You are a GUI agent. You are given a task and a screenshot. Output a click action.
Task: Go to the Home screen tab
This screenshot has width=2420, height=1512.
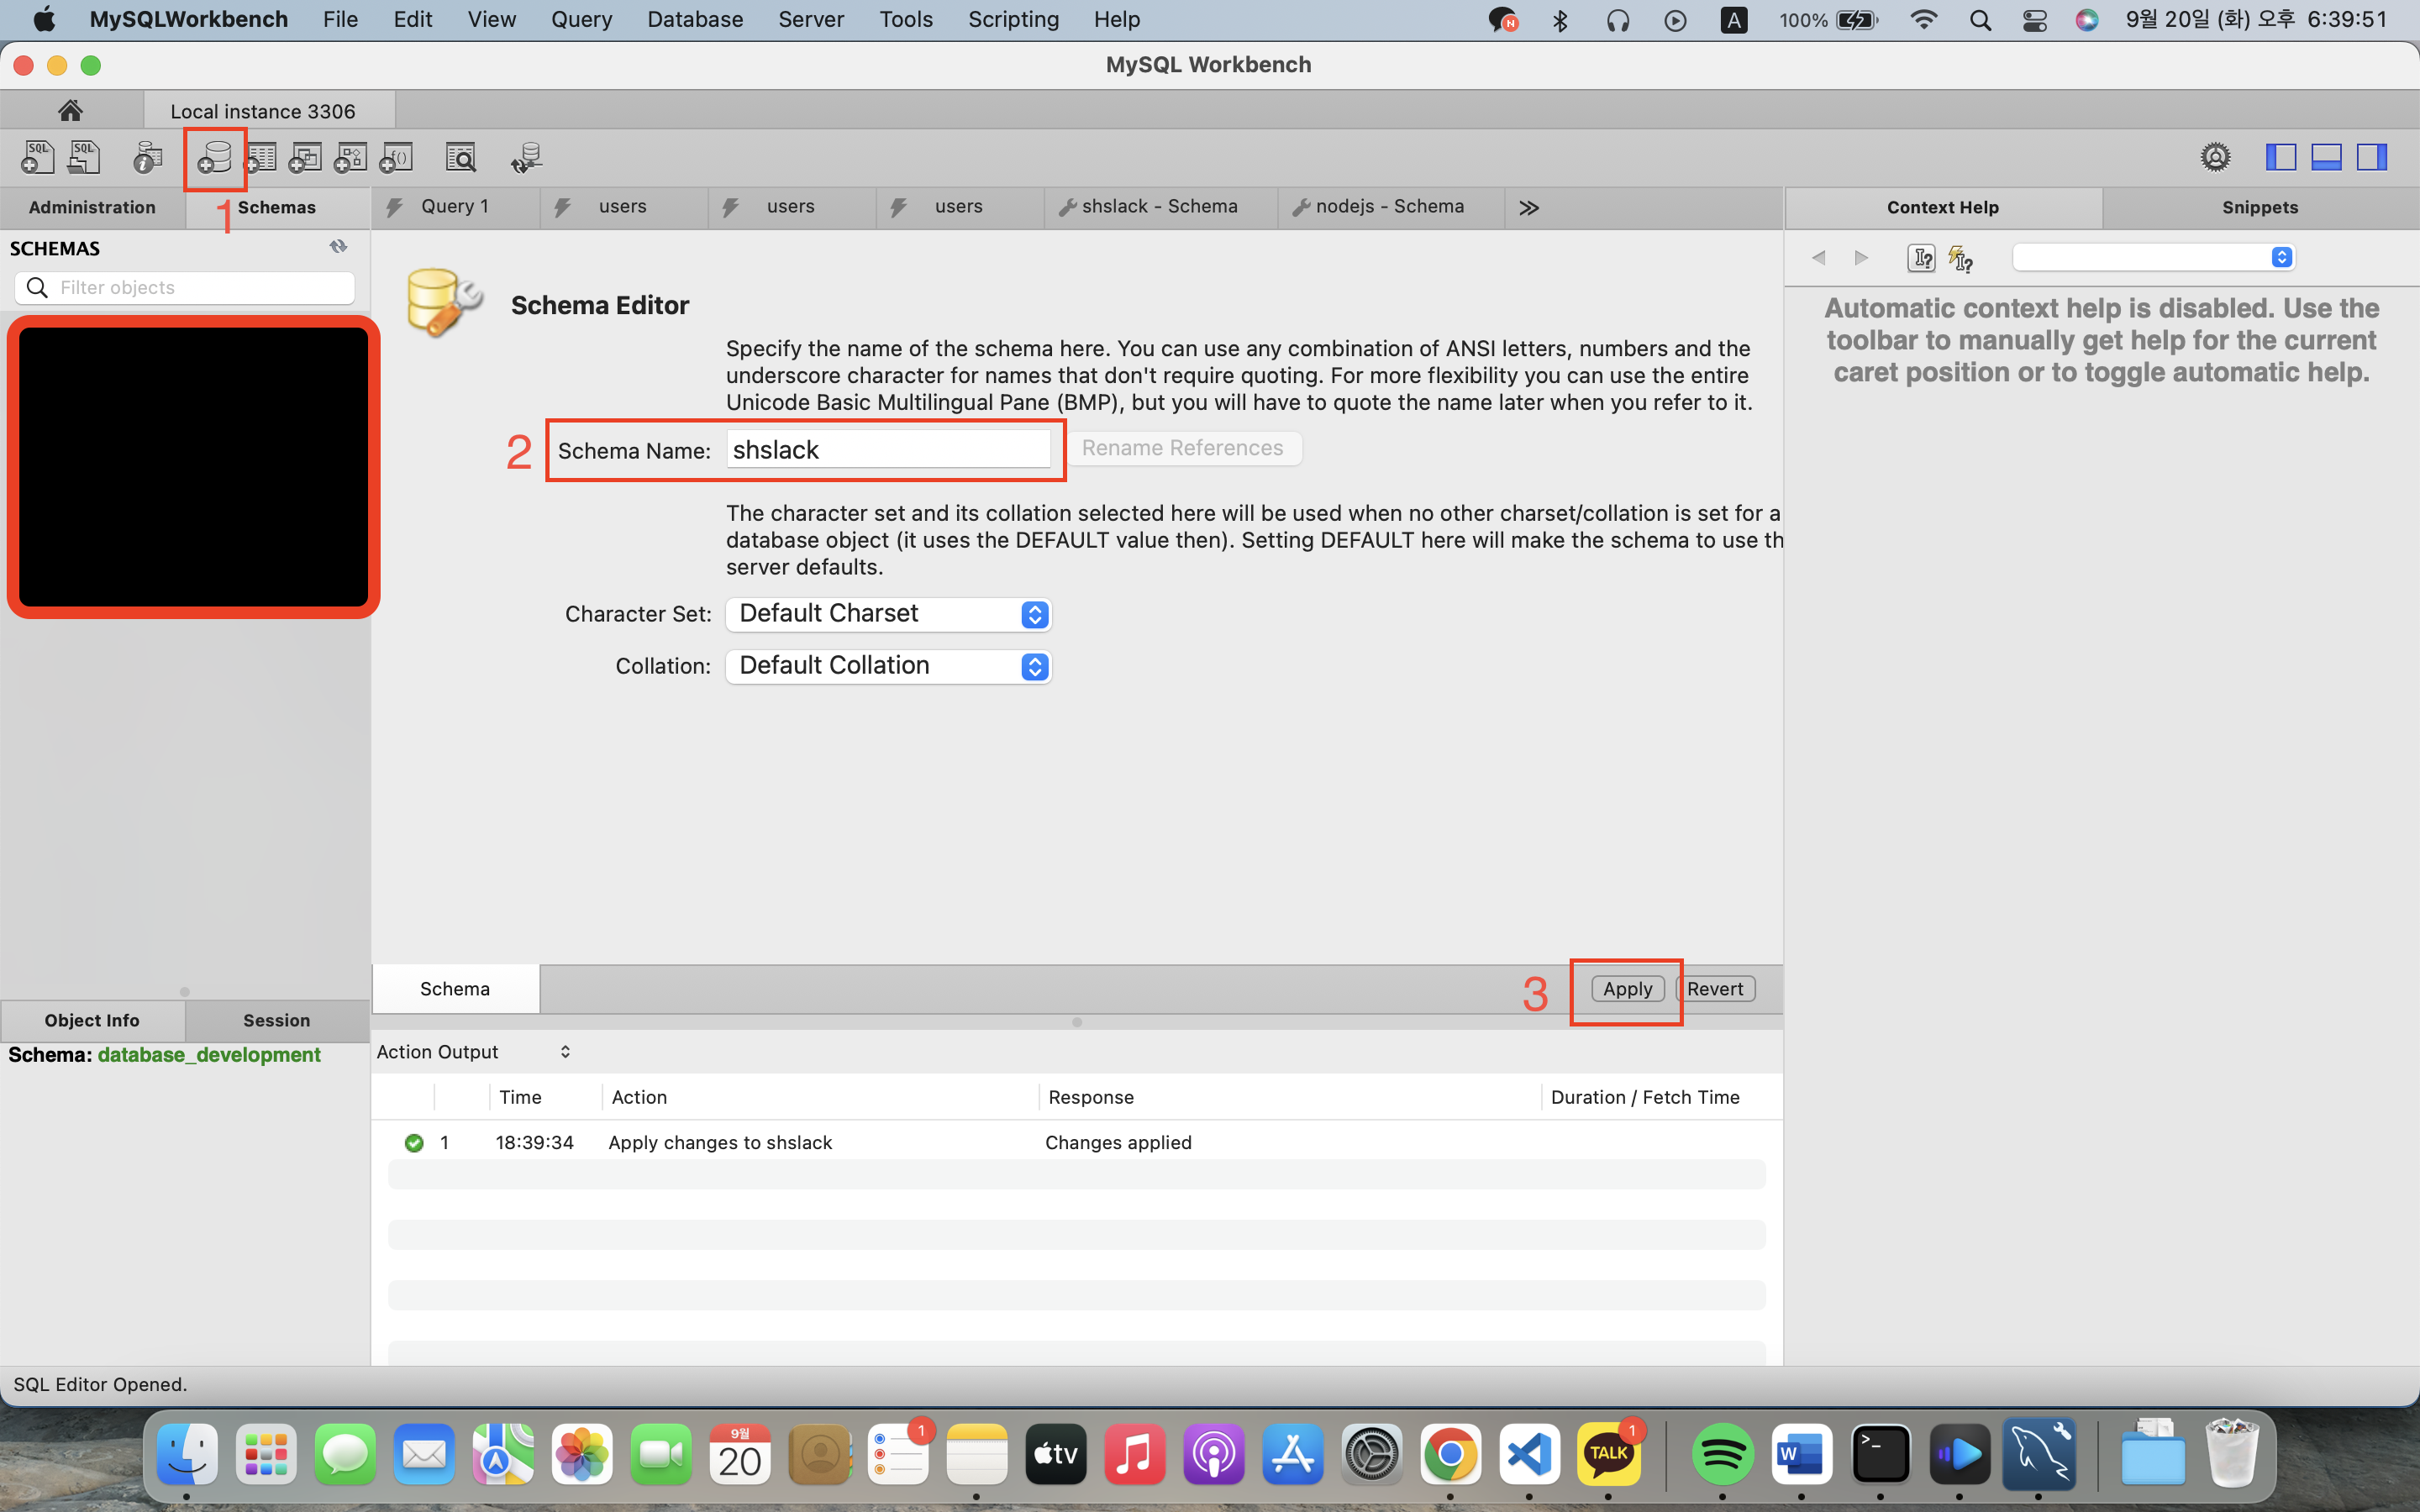70,110
